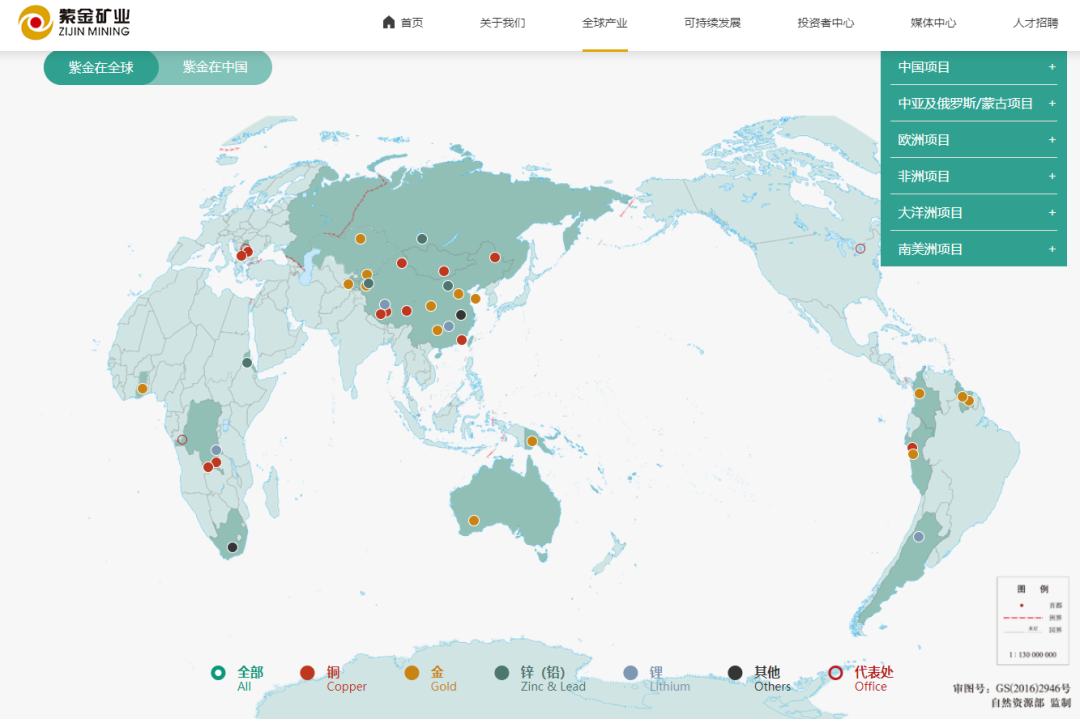Open 可持续发展 menu item
1080x719 pixels.
(712, 23)
